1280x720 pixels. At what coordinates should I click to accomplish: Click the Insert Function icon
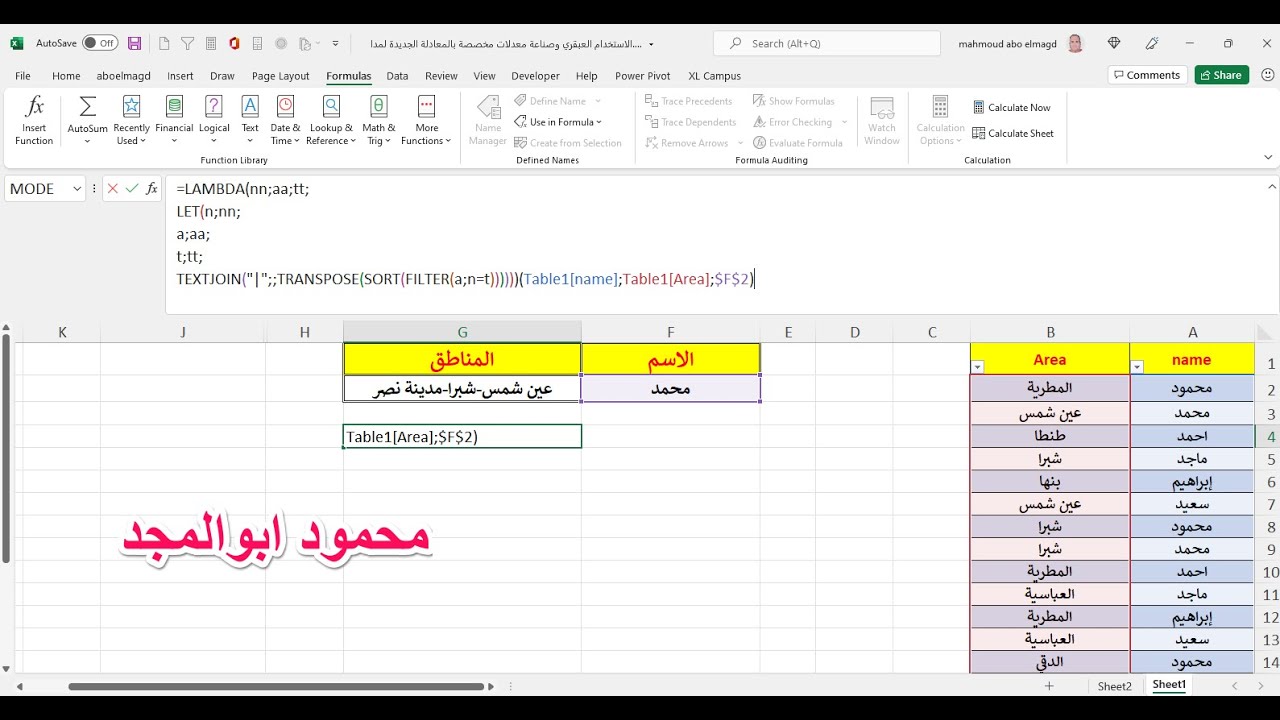point(34,121)
